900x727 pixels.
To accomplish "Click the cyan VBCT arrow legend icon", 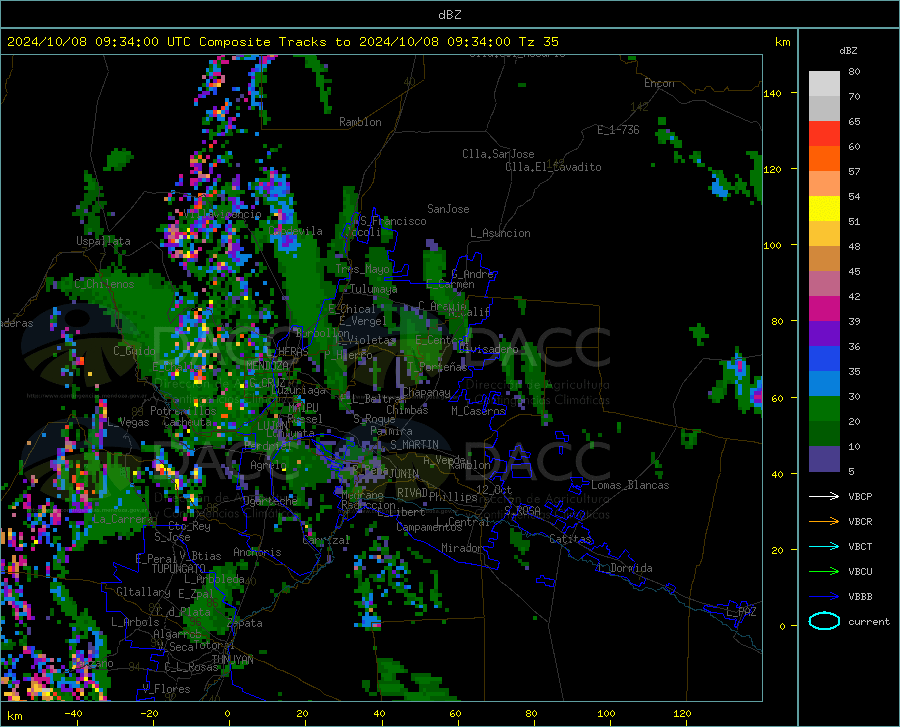I will pyautogui.click(x=824, y=546).
